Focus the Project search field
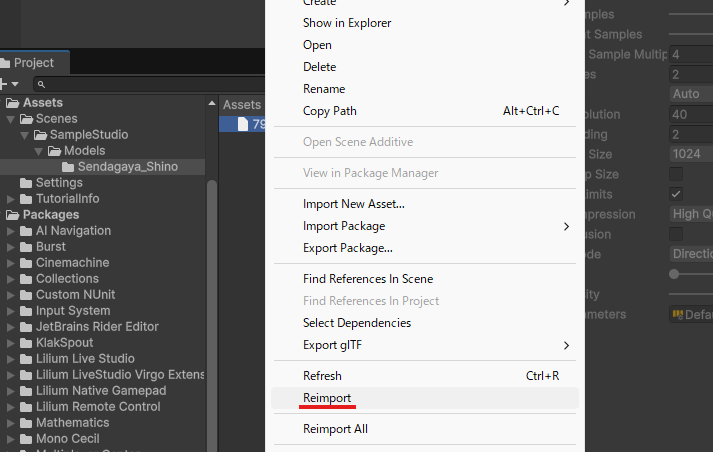 tap(149, 84)
